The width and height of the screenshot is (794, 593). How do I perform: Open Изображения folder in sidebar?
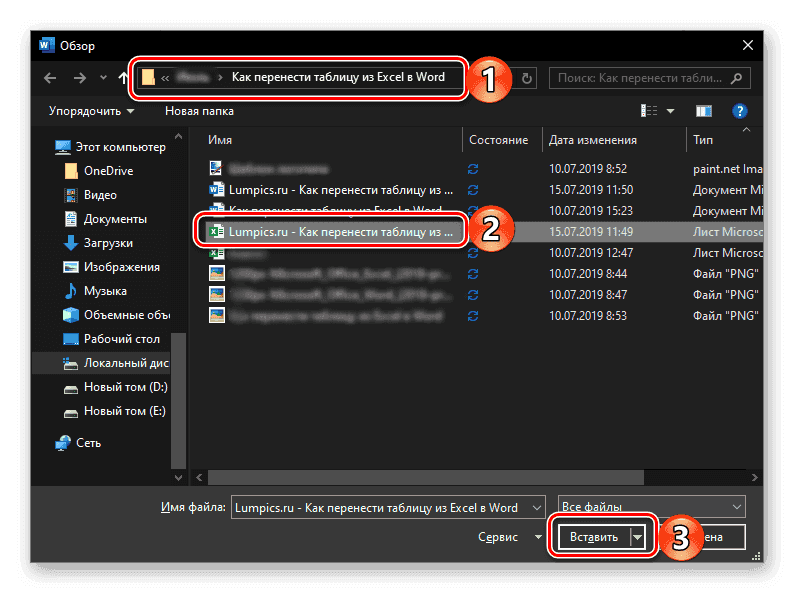click(x=111, y=267)
